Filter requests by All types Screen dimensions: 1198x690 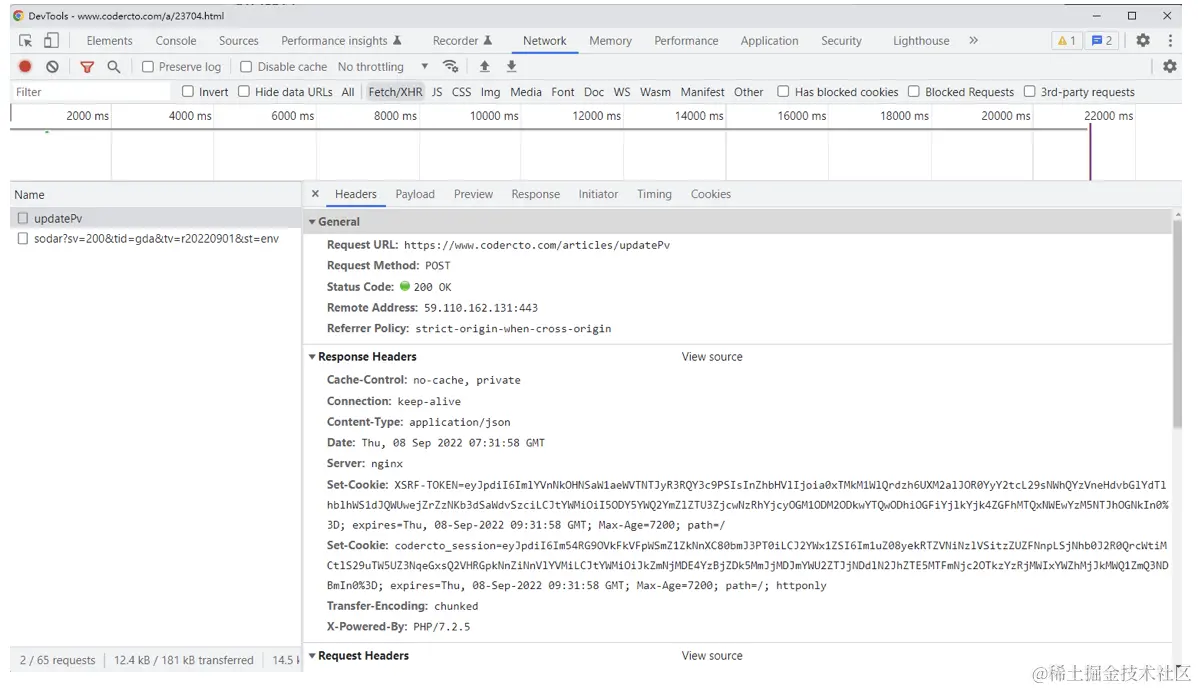click(x=348, y=92)
